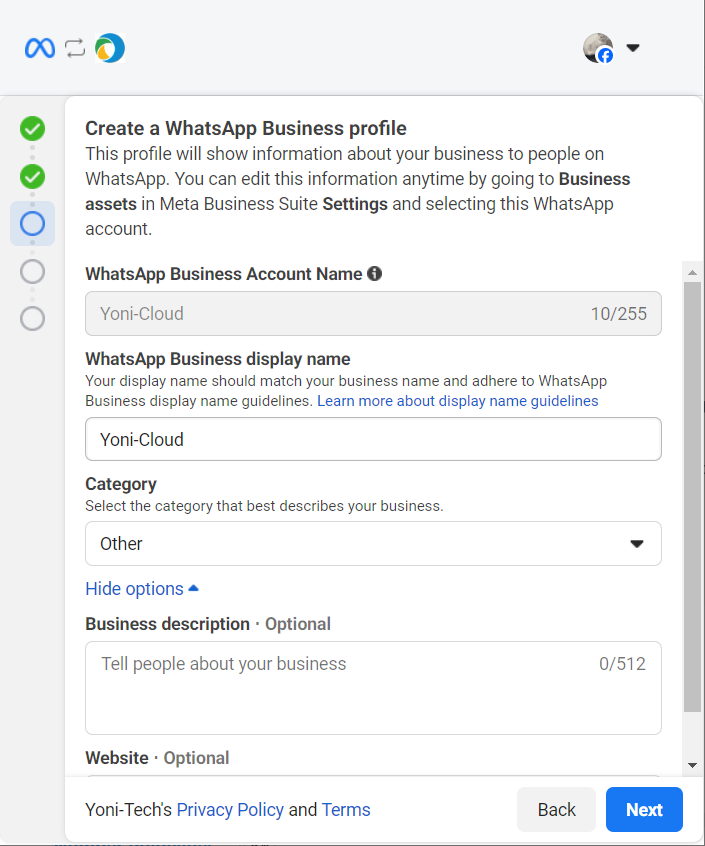Click the scrollbar up arrow
This screenshot has height=846, width=705.
coord(693,273)
